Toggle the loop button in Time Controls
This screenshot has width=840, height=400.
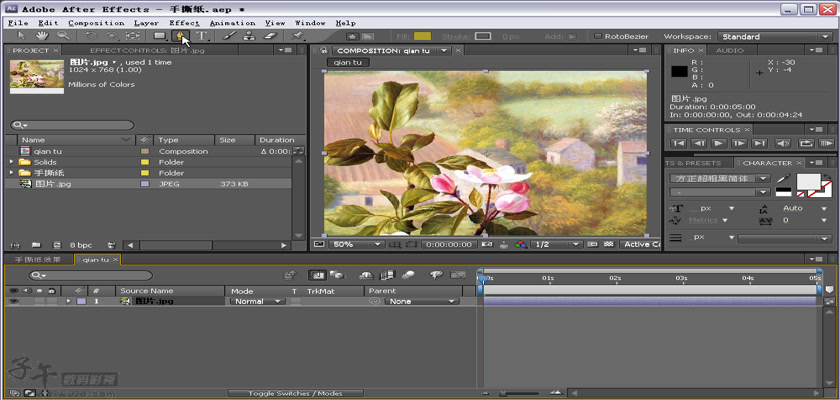point(805,144)
